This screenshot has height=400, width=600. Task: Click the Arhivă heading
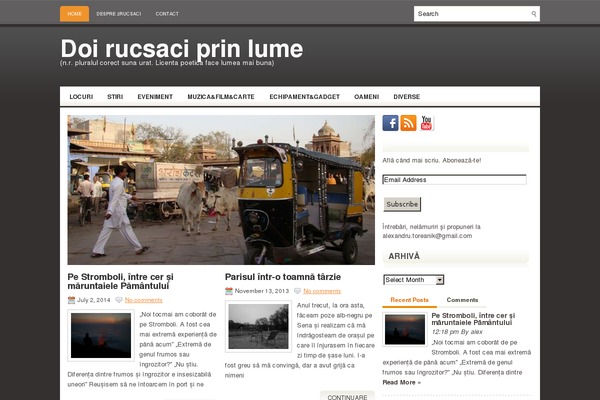coord(404,256)
